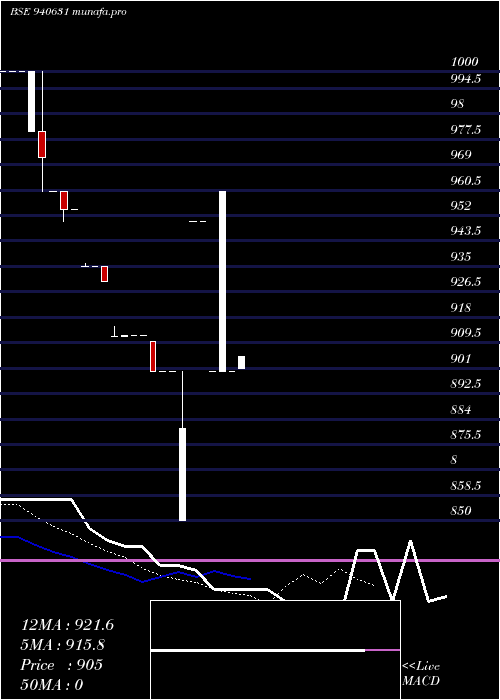Click the "<<Live MACD" label

tap(421, 673)
